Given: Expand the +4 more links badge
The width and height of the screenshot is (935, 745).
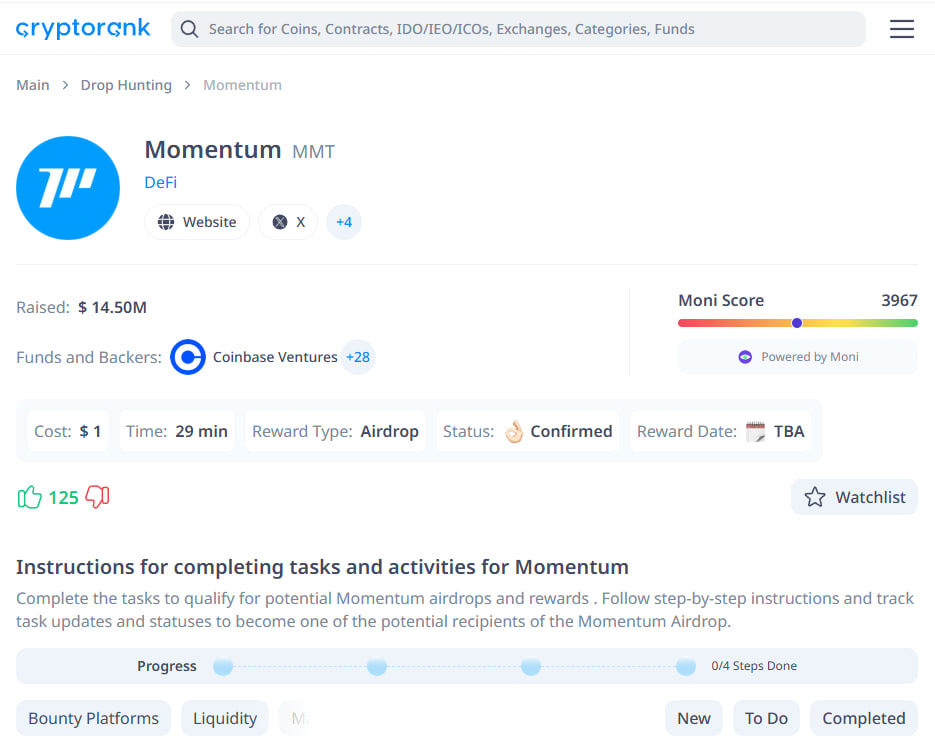Looking at the screenshot, I should click(343, 222).
